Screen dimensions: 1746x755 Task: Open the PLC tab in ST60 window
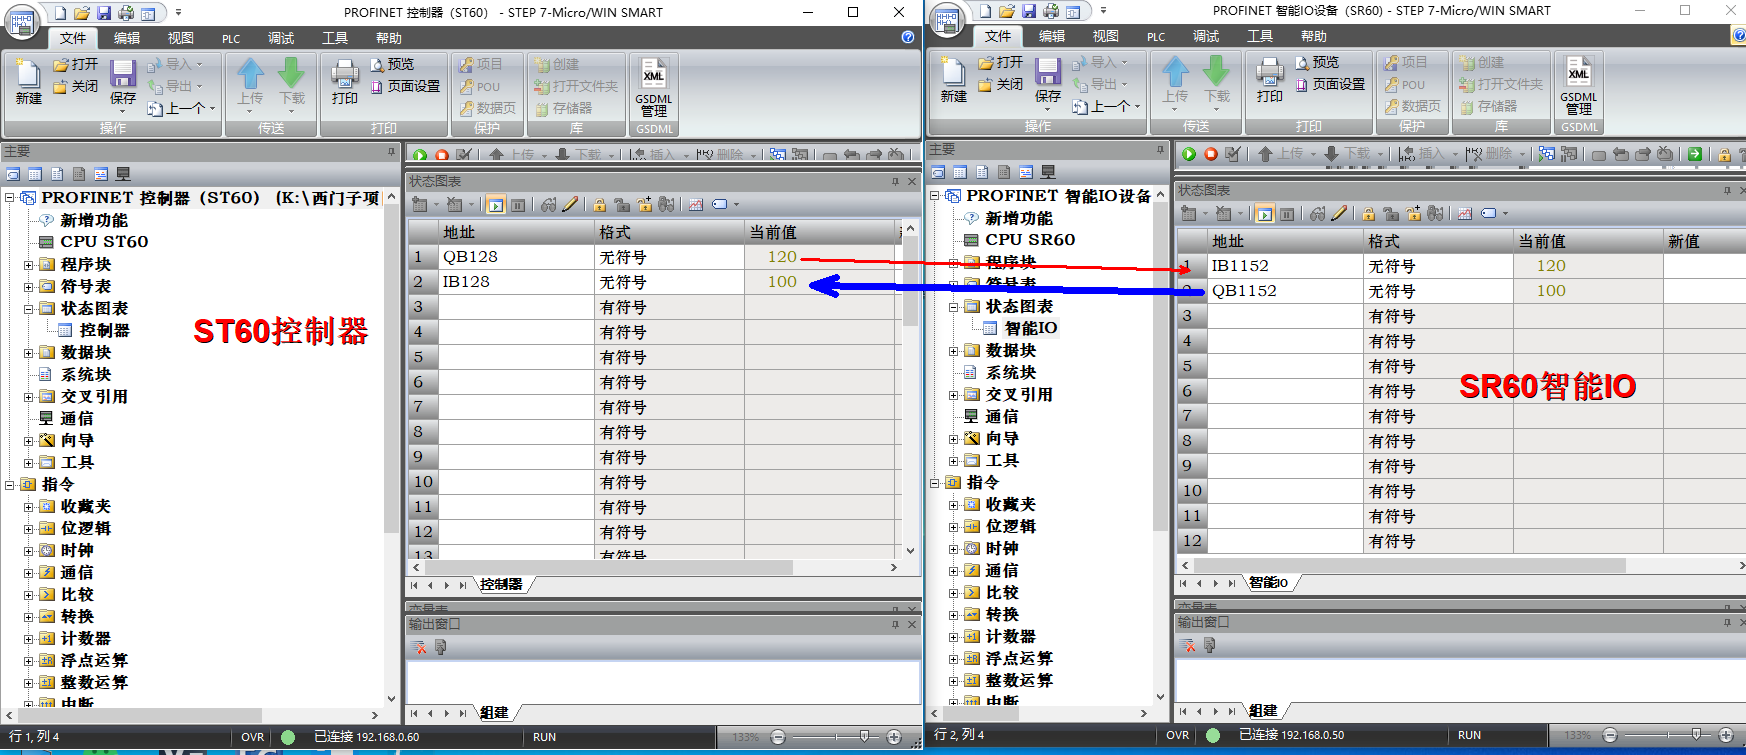231,38
